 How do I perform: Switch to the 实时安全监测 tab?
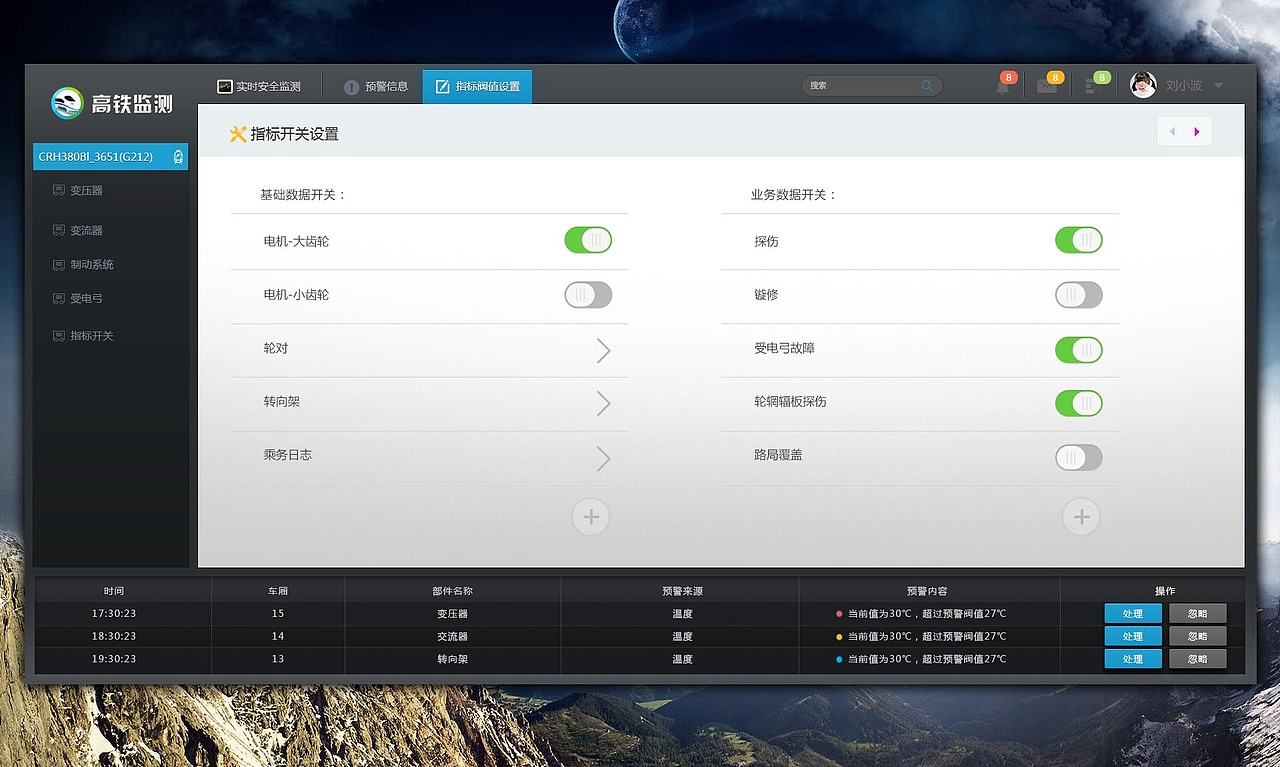(x=260, y=87)
